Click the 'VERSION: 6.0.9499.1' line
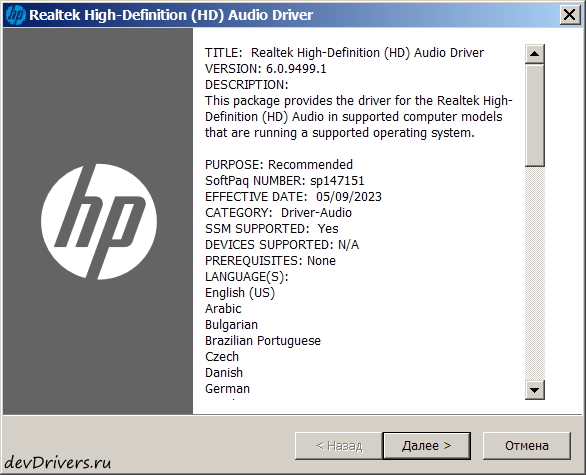Viewport: 586px width, 475px height. (x=266, y=69)
